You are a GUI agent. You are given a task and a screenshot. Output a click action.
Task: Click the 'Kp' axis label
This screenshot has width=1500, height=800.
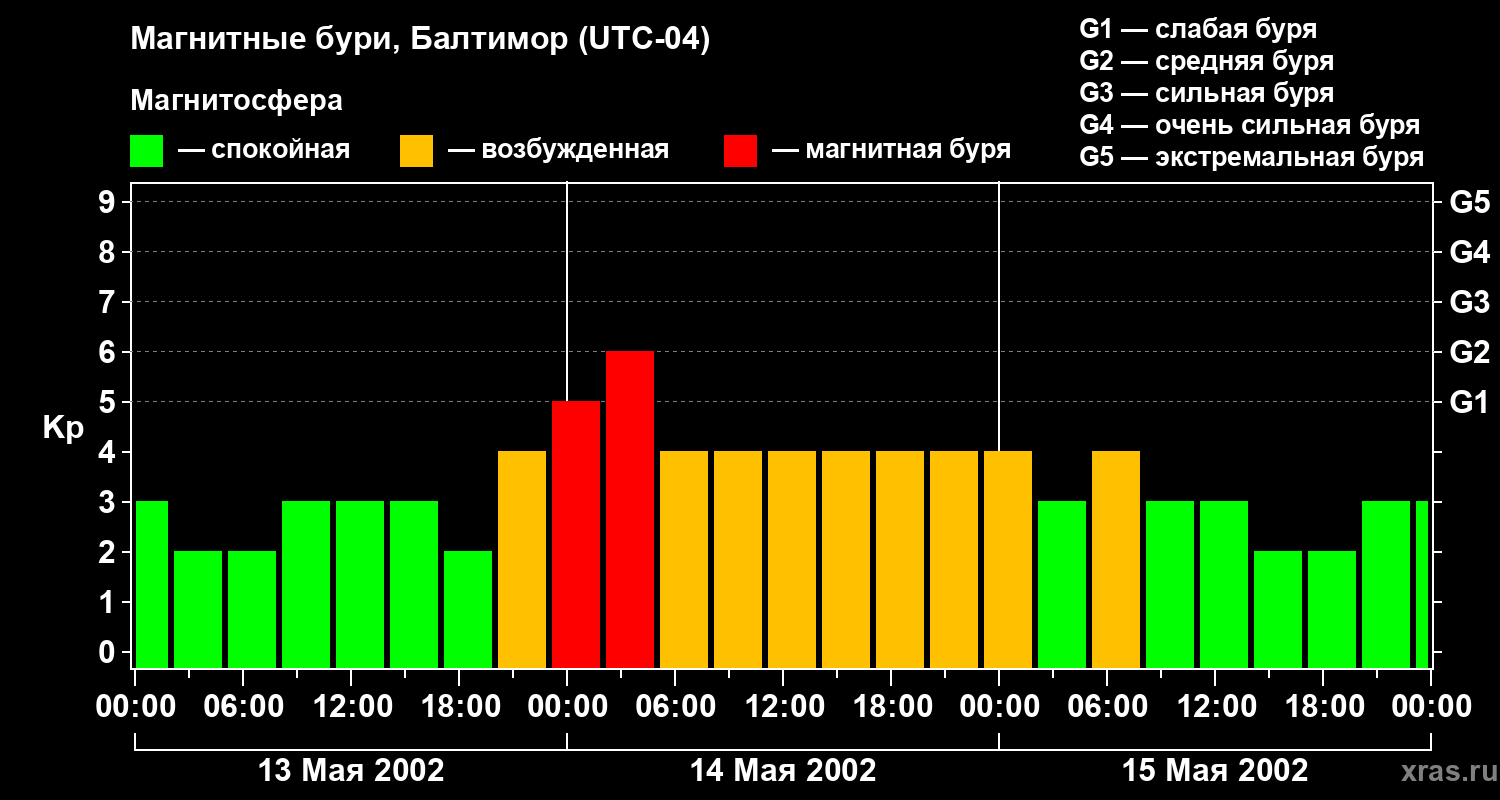coord(63,427)
